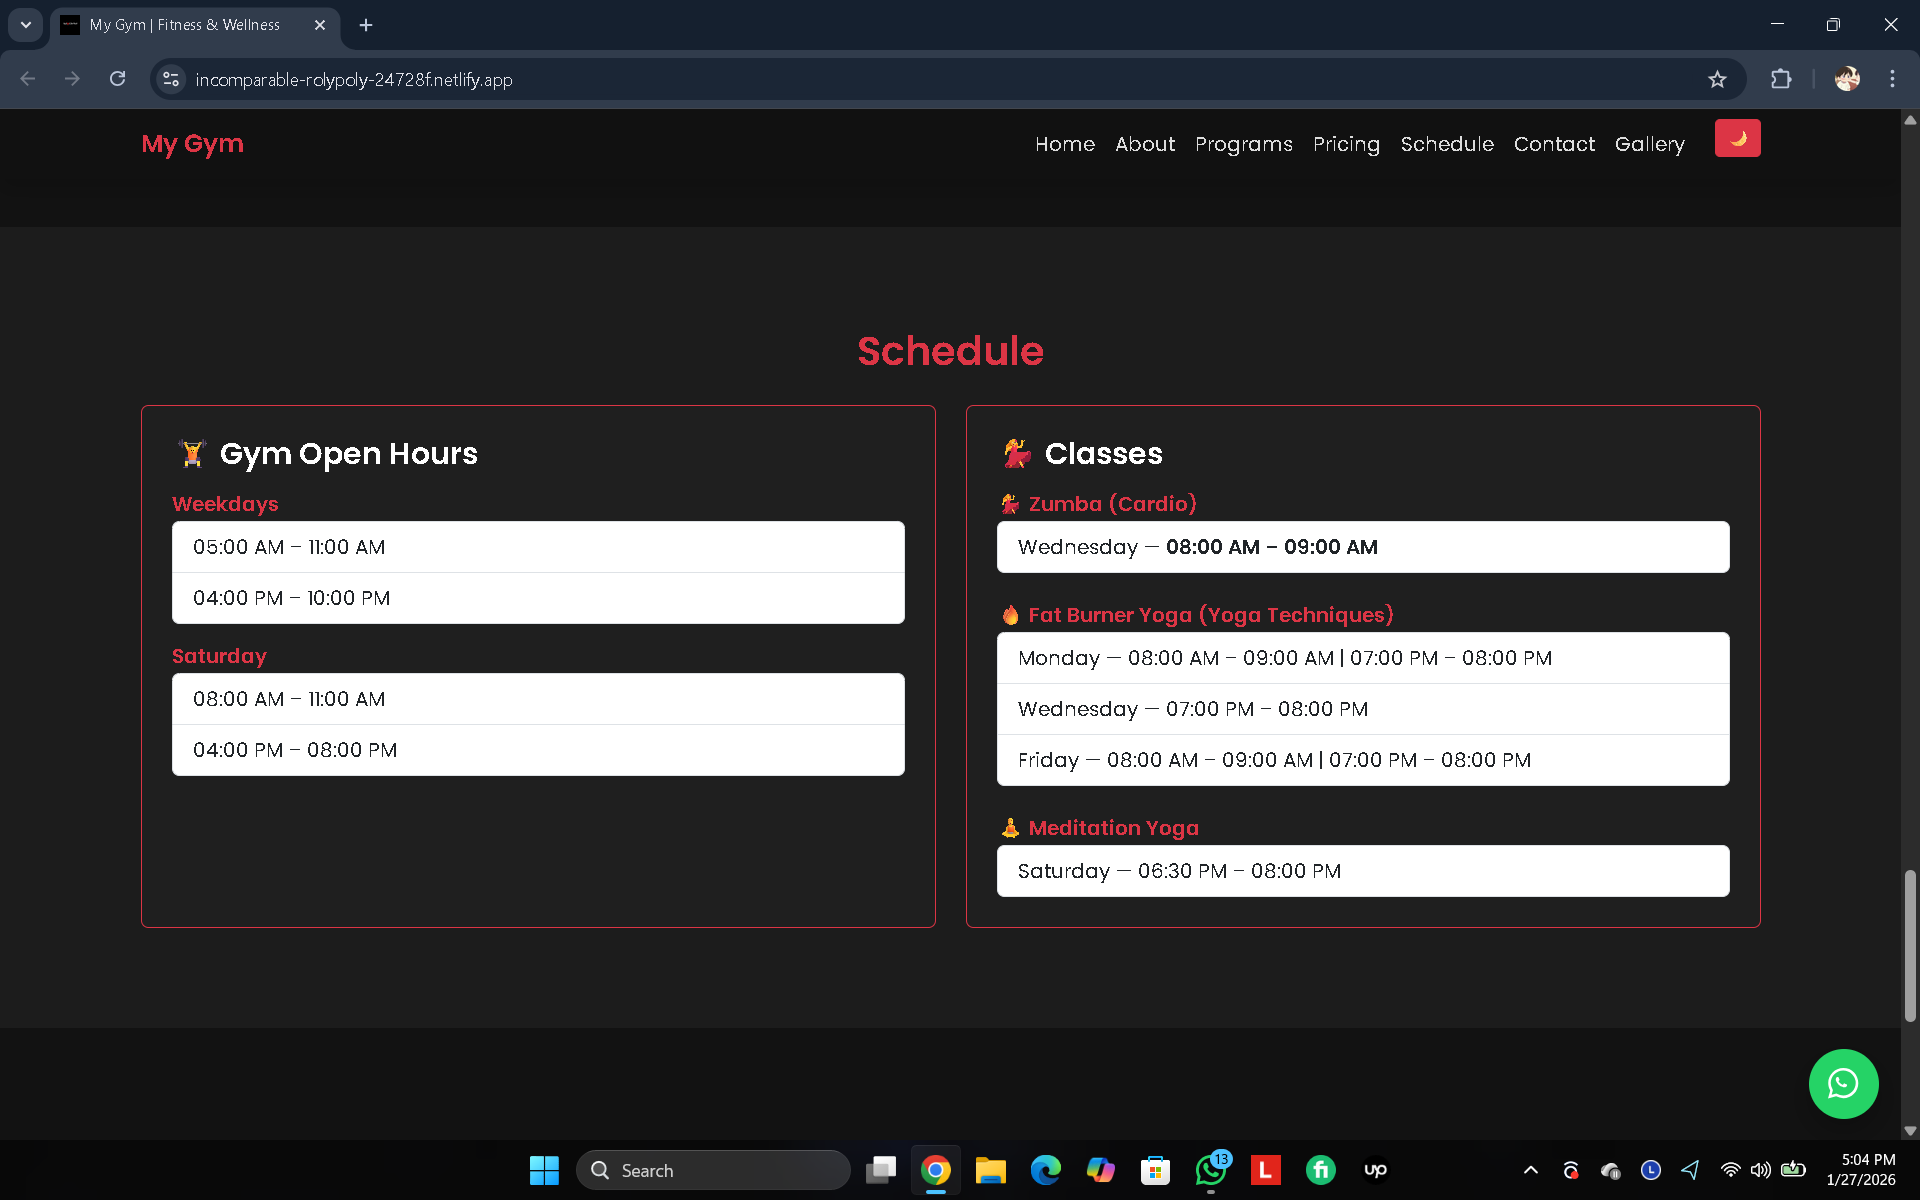Image resolution: width=1920 pixels, height=1200 pixels.
Task: Open the browser extensions puzzle icon
Action: 1781,79
